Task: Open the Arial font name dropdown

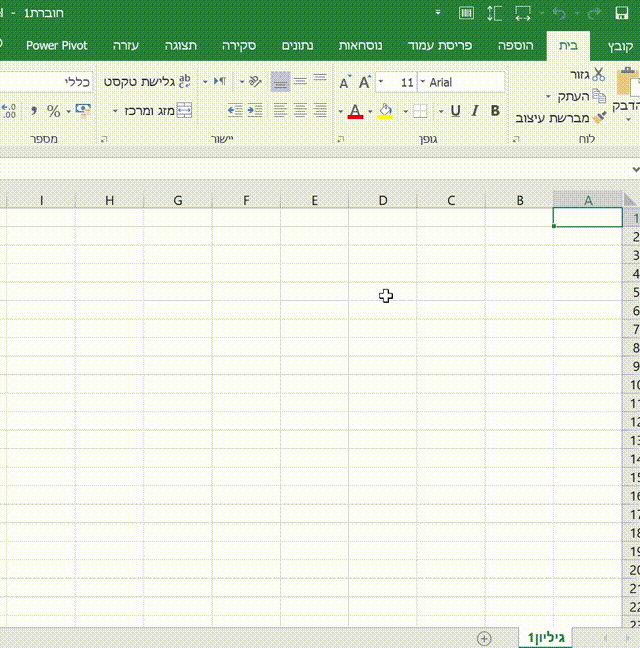Action: click(422, 82)
